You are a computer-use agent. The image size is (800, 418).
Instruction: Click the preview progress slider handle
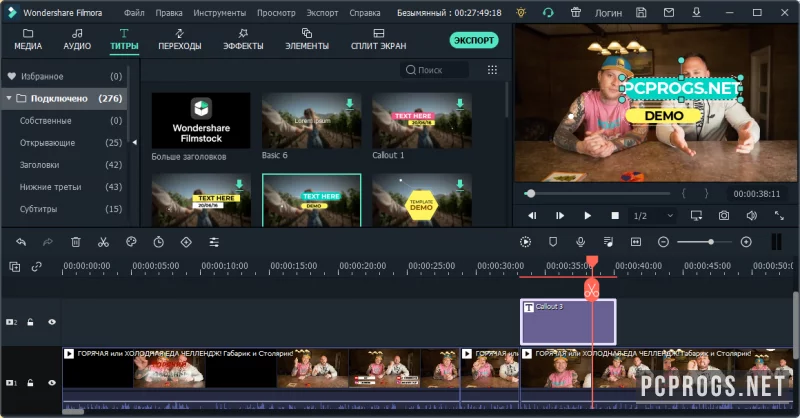click(531, 193)
